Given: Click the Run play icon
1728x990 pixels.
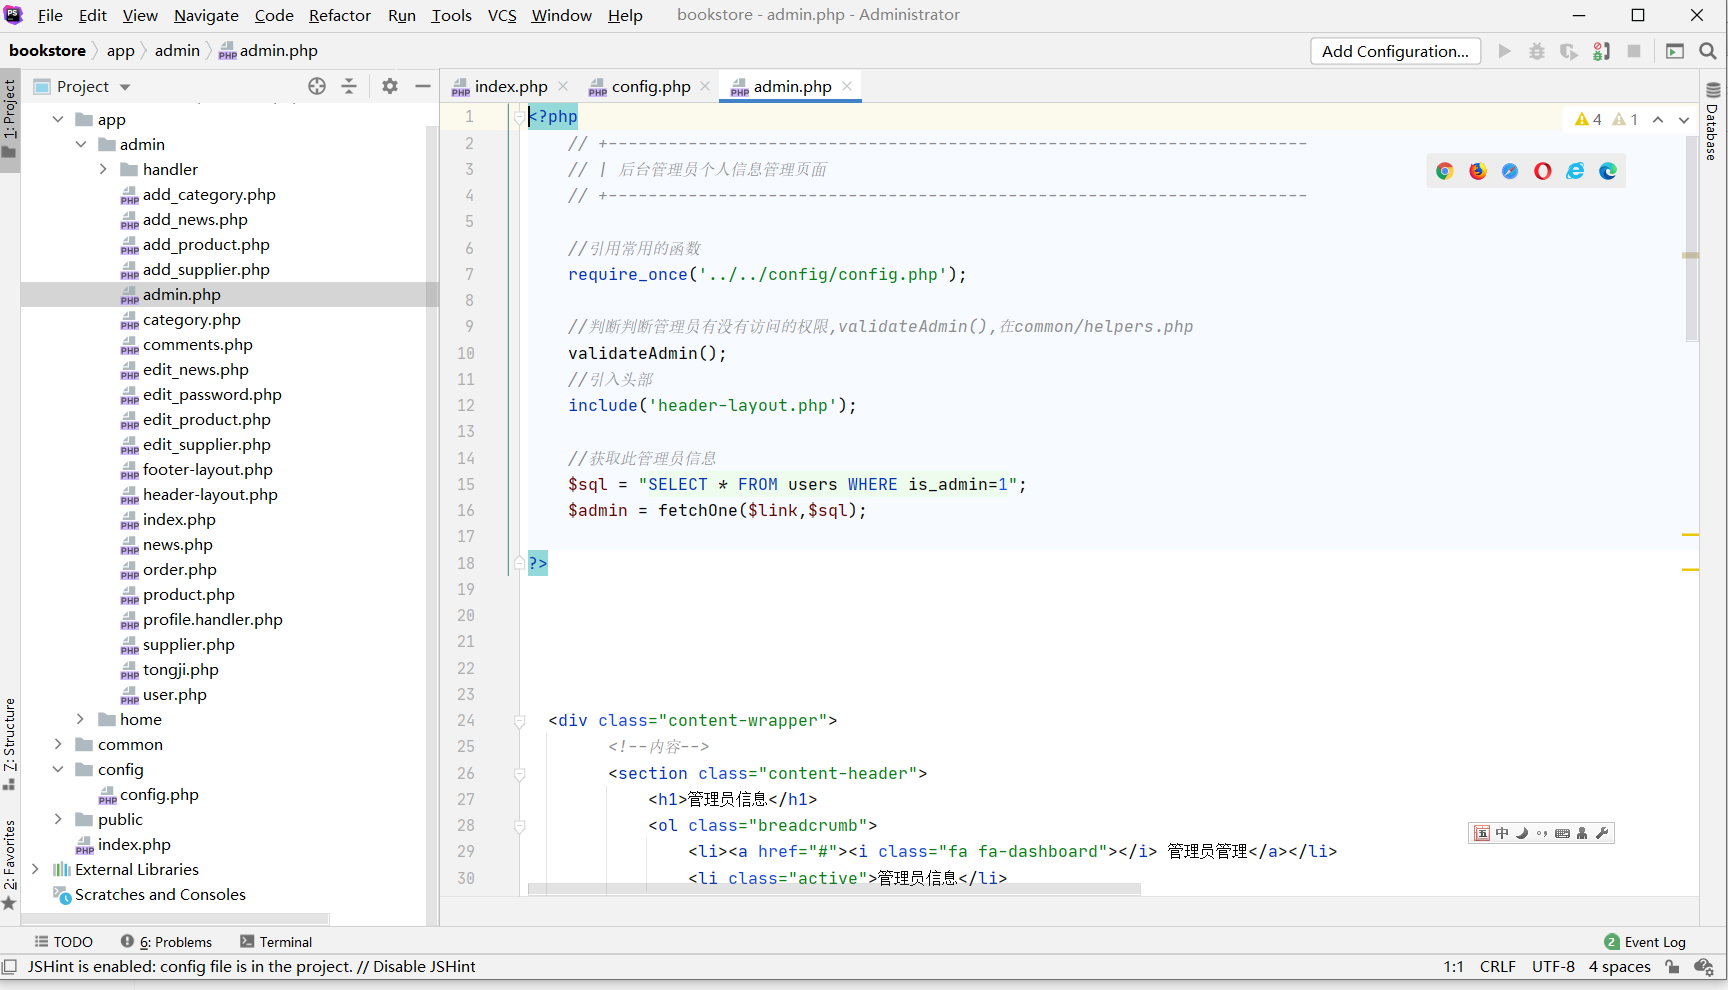Looking at the screenshot, I should click(x=1504, y=51).
